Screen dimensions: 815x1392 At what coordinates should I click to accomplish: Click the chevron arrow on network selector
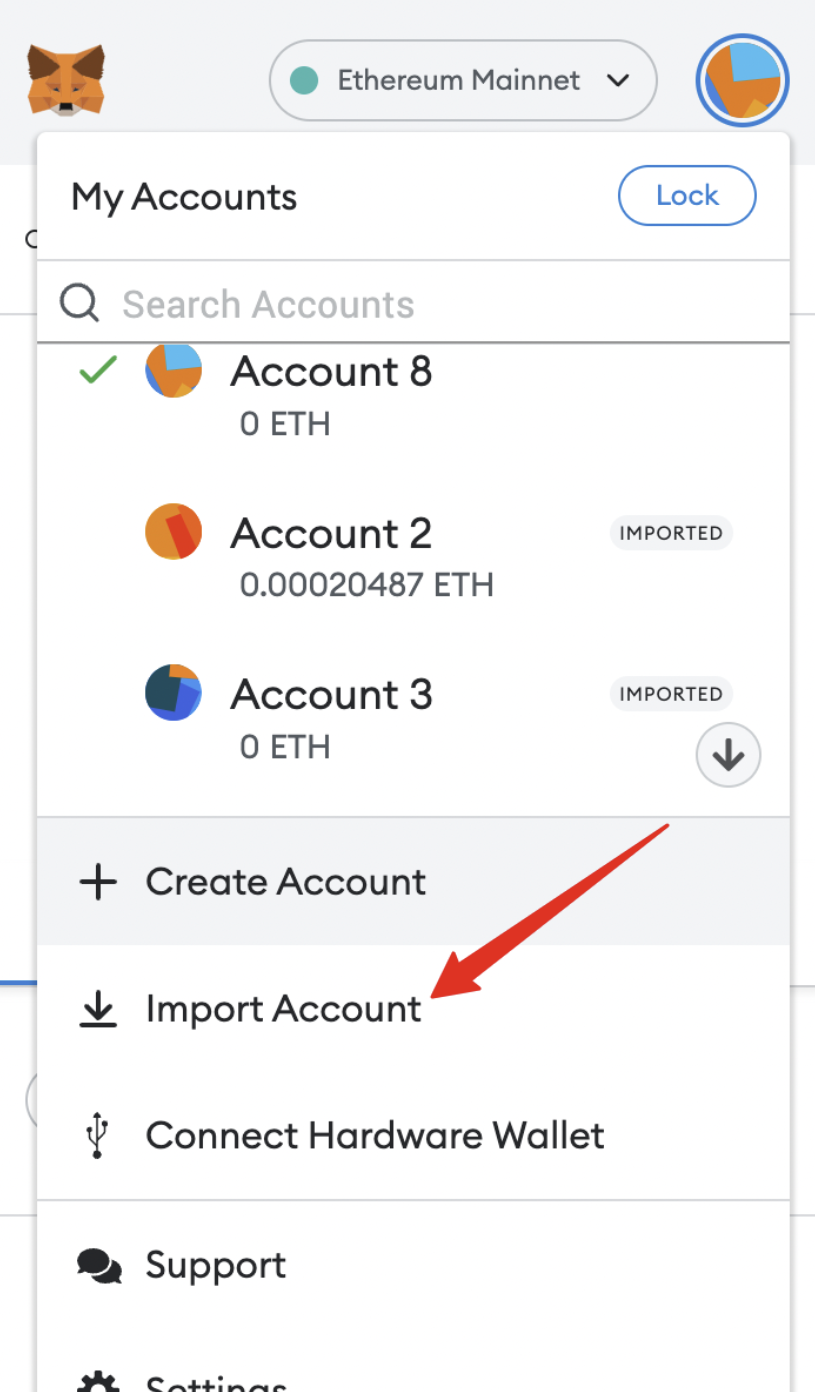point(618,80)
